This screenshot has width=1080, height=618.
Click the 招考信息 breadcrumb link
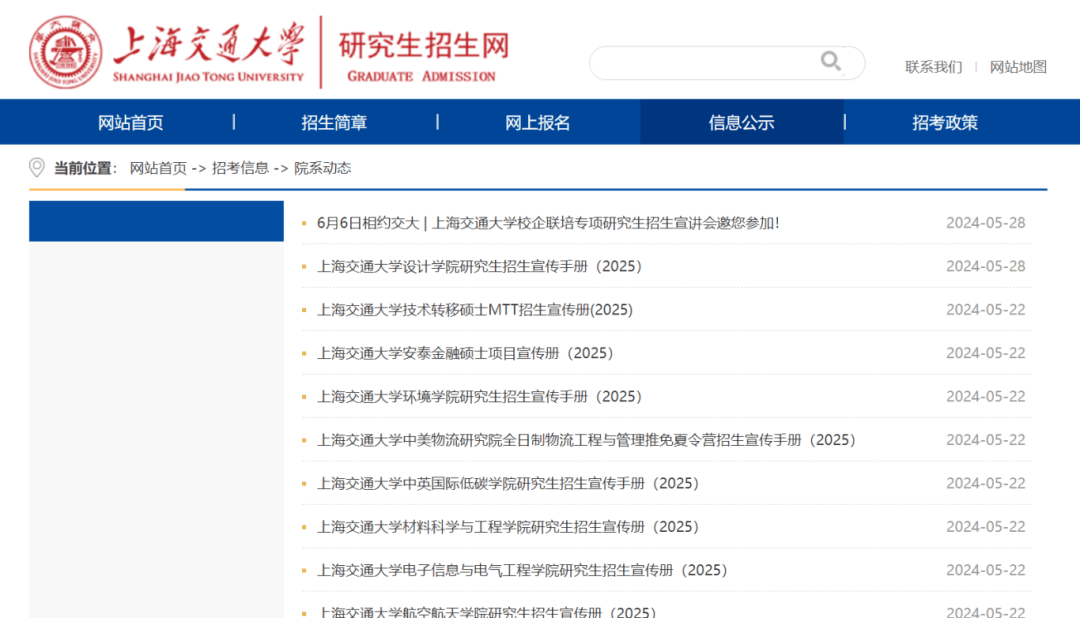tap(231, 167)
